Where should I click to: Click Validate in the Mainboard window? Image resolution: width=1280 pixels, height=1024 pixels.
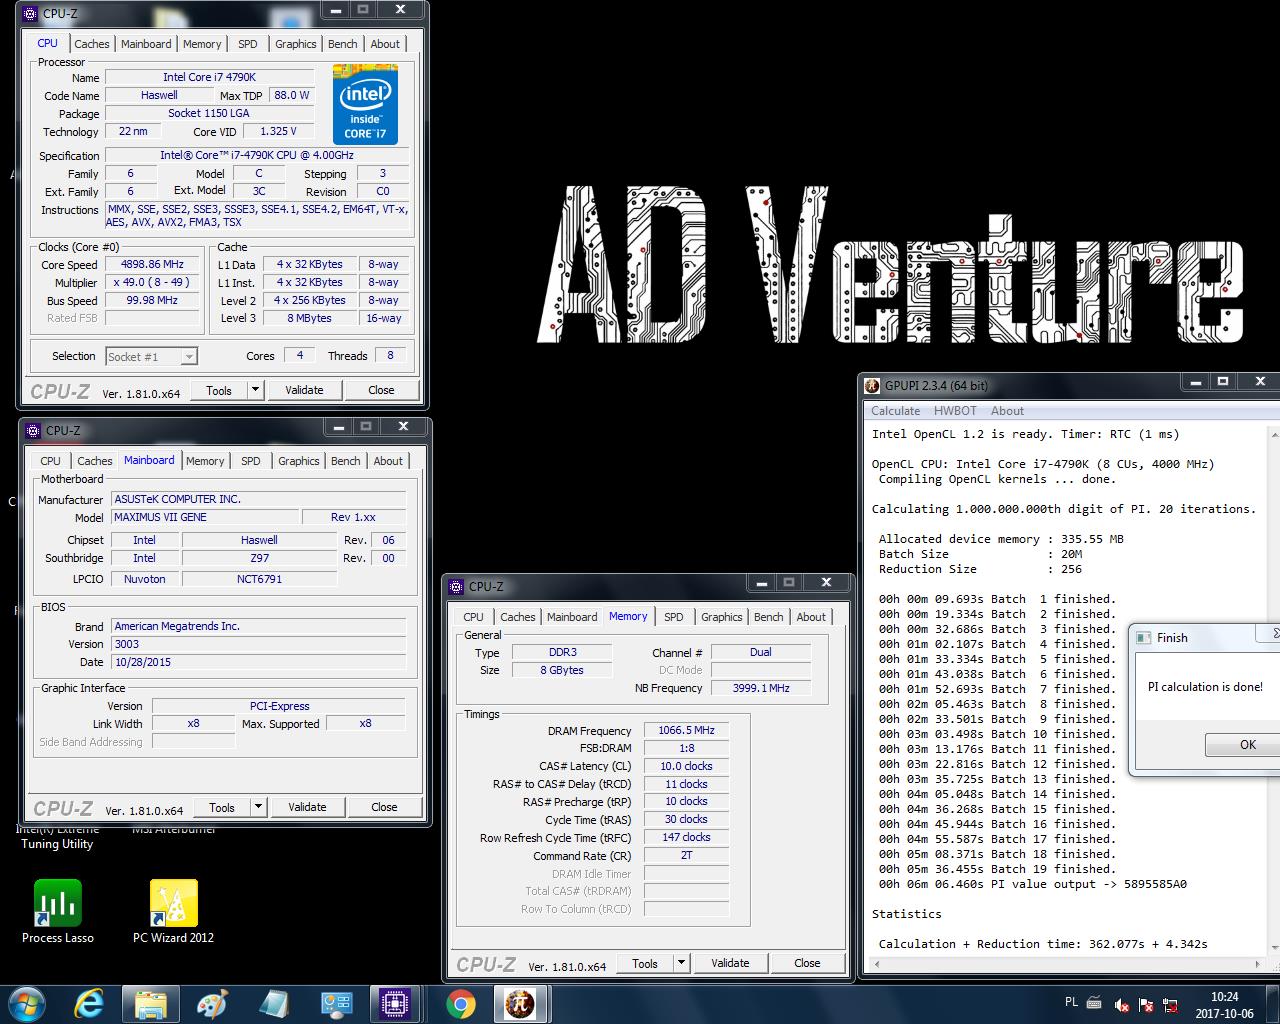(x=307, y=807)
